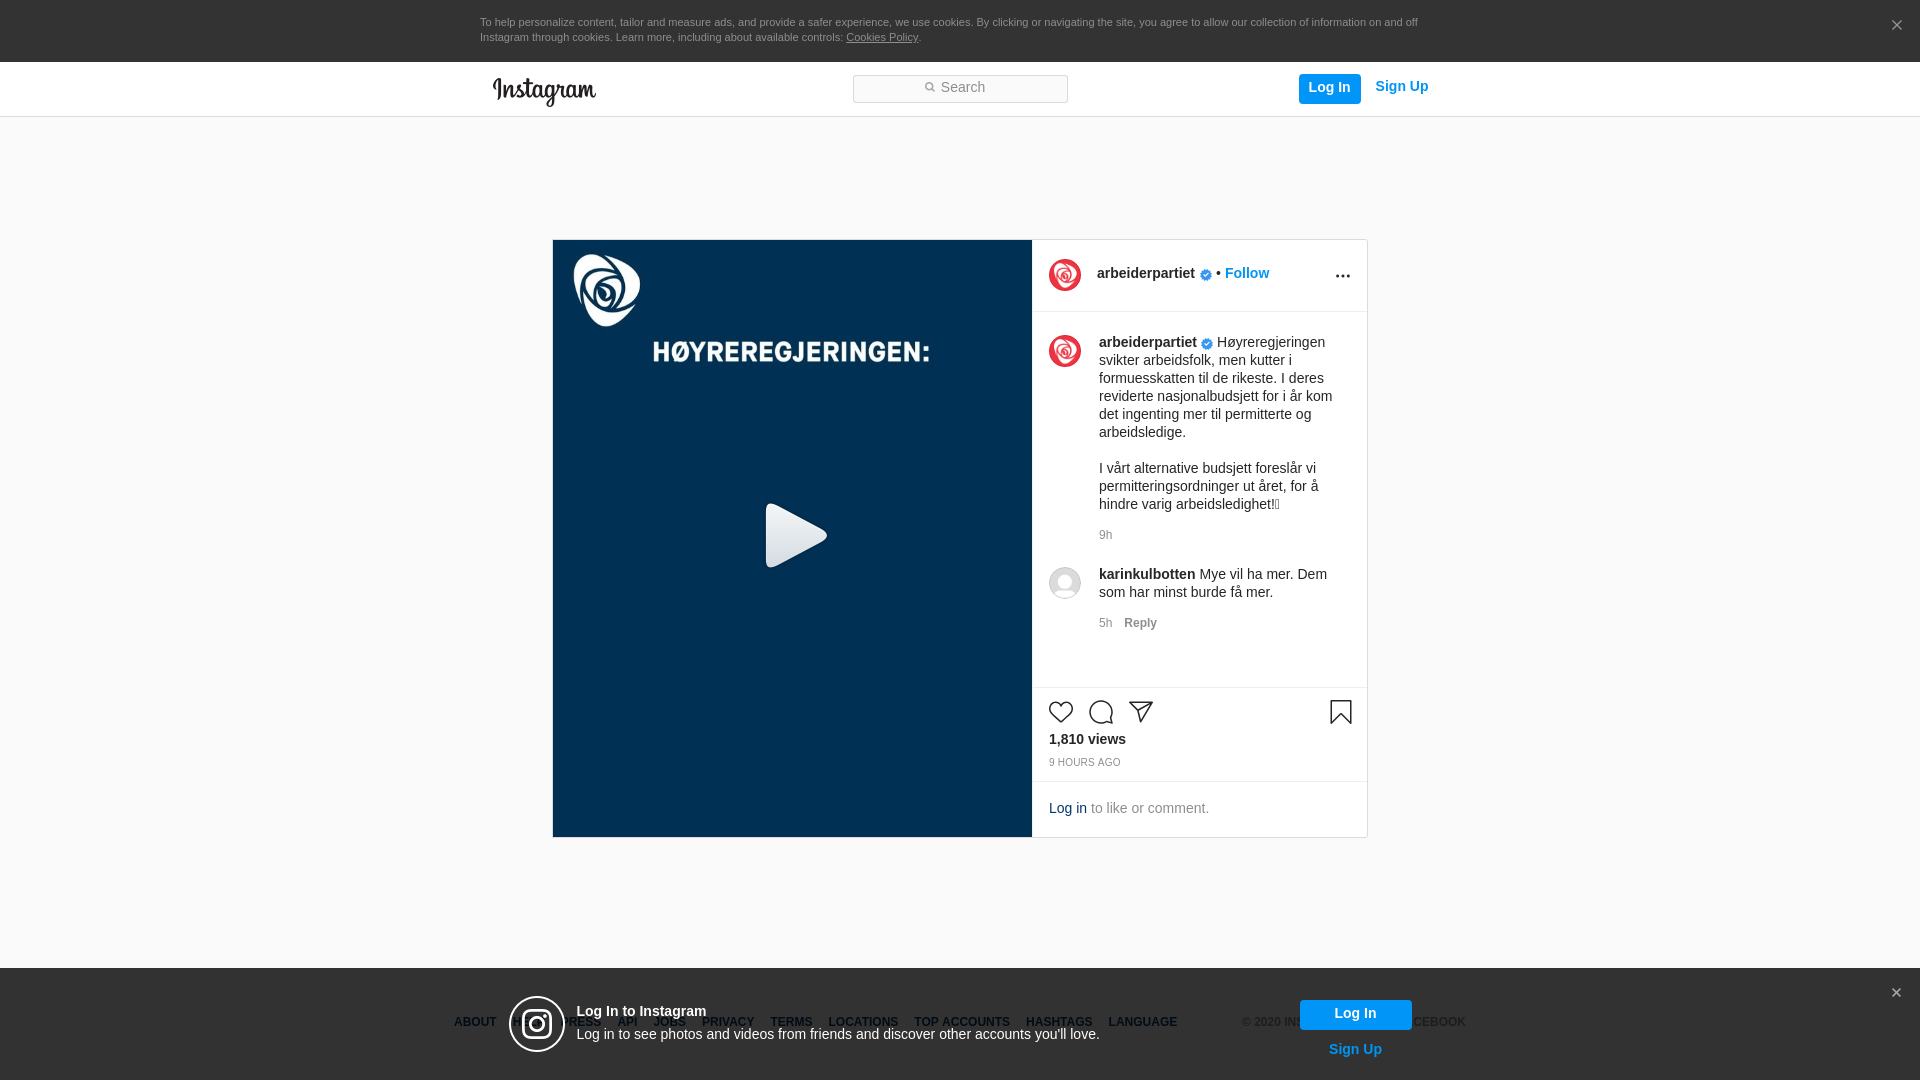The height and width of the screenshot is (1080, 1920).
Task: Click karinkulbotten's commenter avatar
Action: [x=1065, y=583]
